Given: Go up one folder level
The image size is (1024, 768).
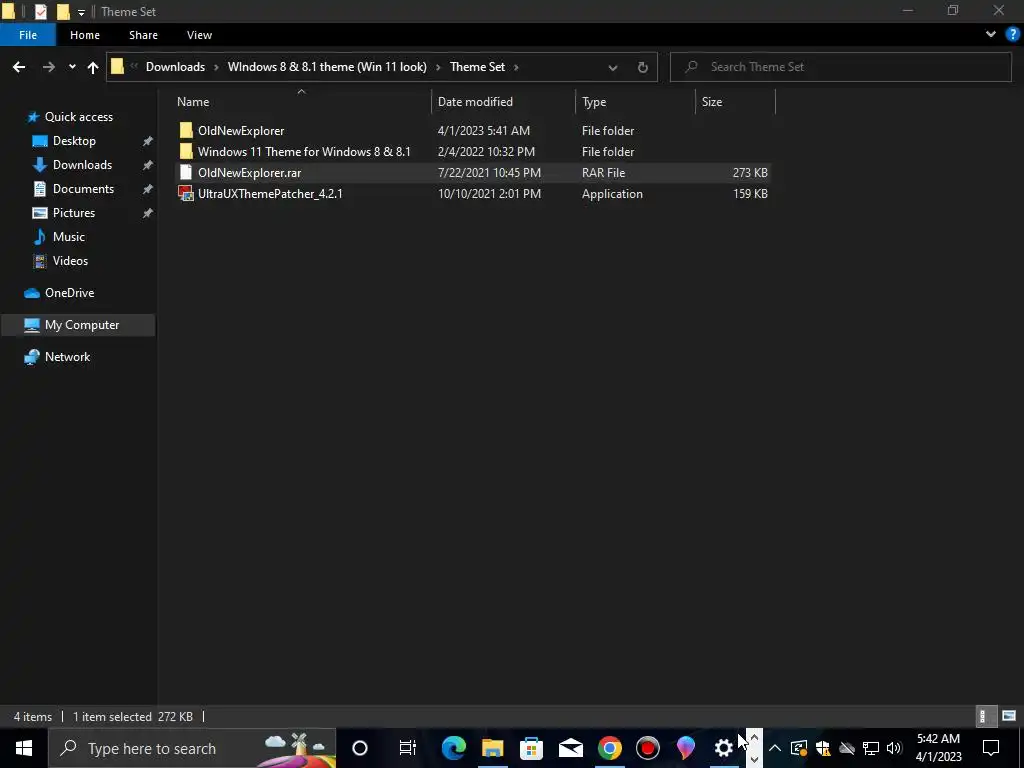Looking at the screenshot, I should 93,67.
